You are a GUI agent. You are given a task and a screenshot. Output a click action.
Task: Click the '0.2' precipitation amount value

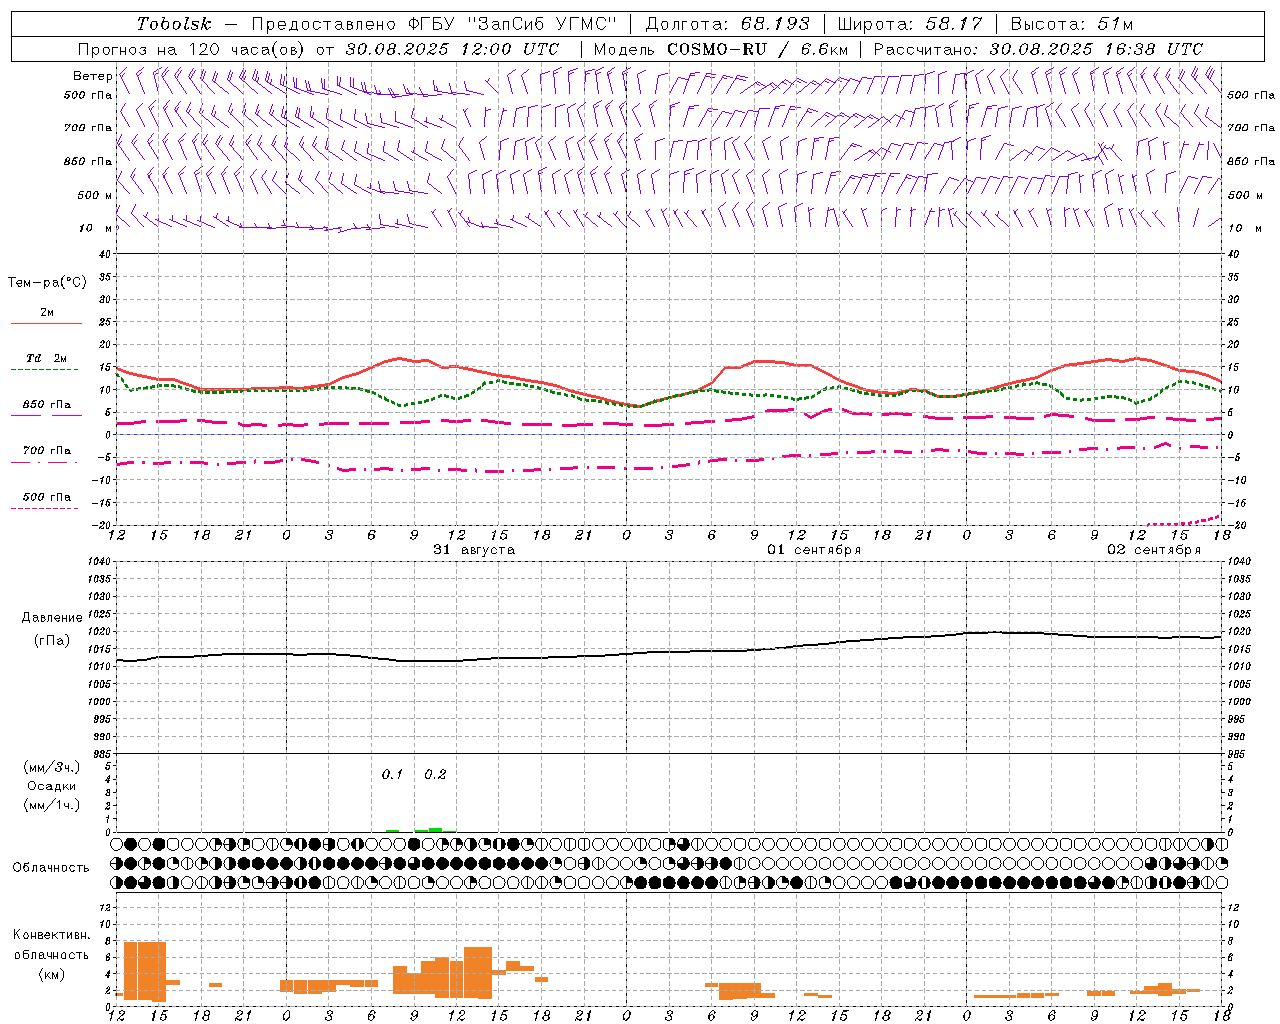click(x=435, y=775)
